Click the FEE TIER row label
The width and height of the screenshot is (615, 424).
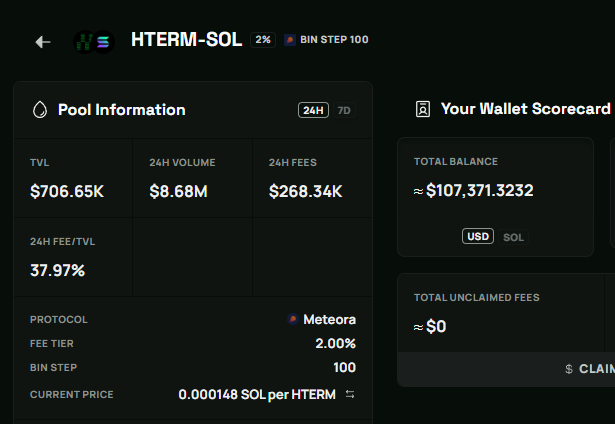[x=52, y=344]
